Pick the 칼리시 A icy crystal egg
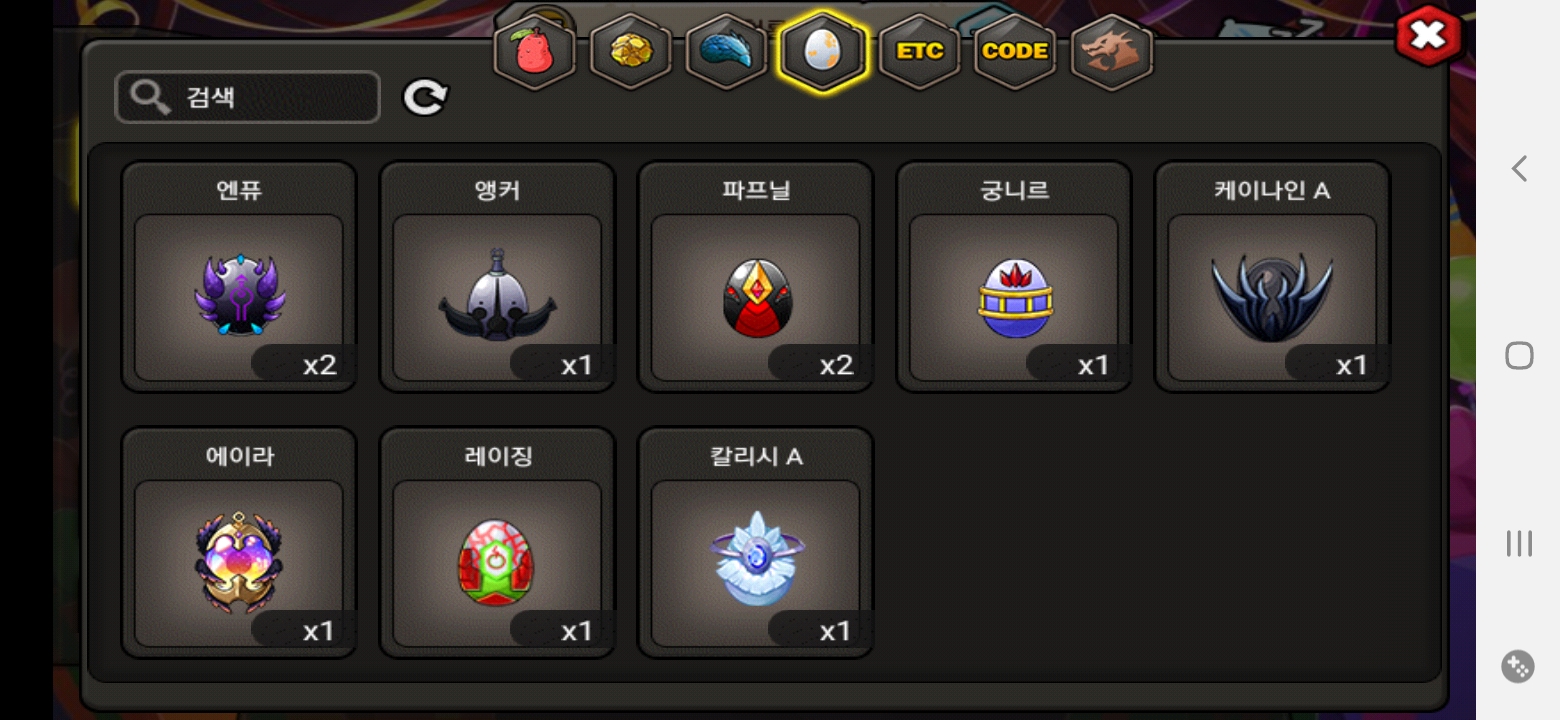This screenshot has height=720, width=1560. pos(756,543)
